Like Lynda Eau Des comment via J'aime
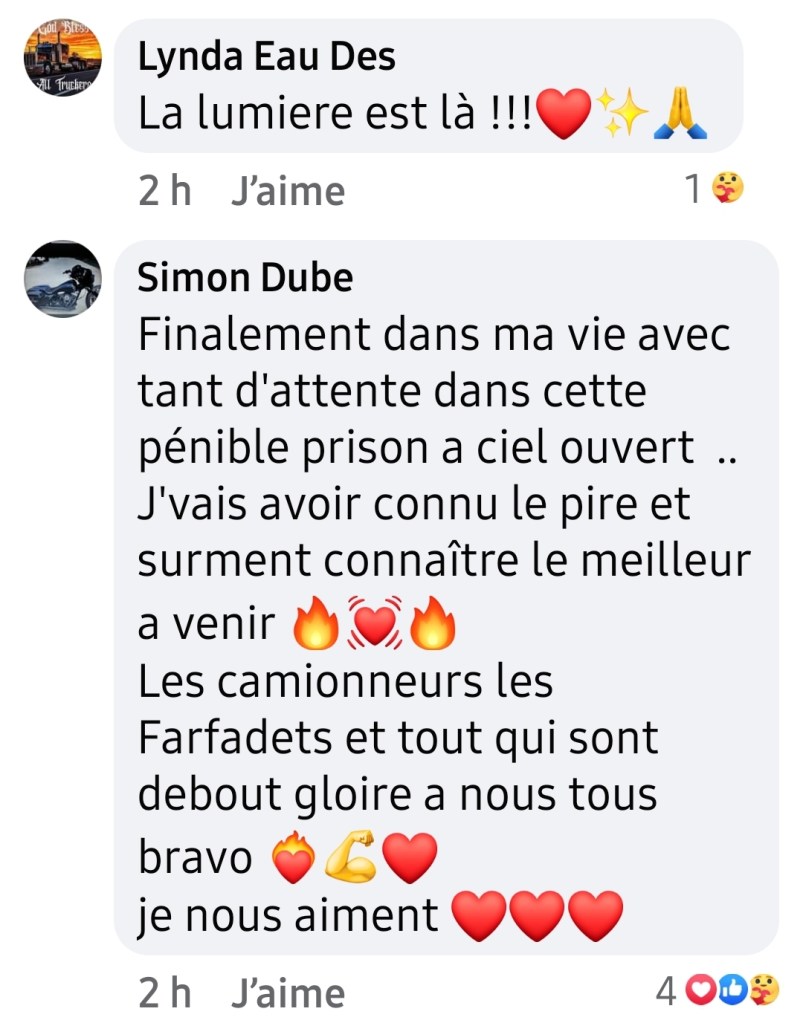 [x=288, y=191]
